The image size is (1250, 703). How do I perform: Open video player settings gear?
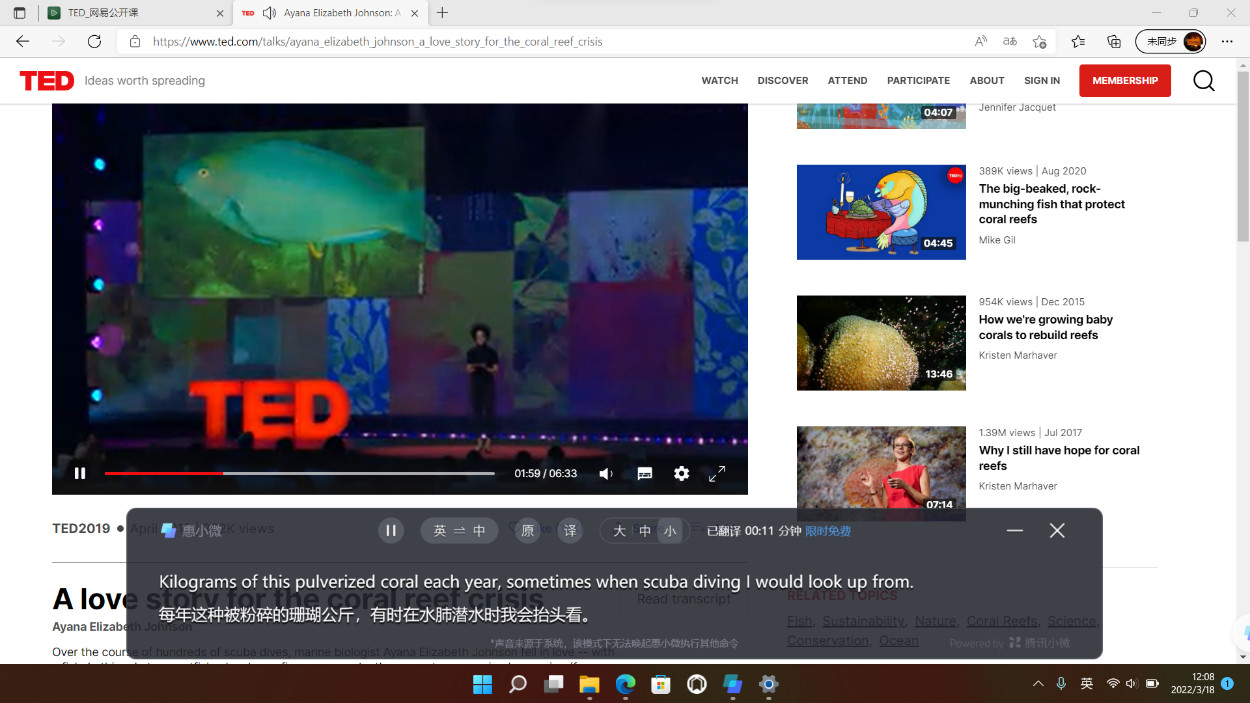click(681, 474)
